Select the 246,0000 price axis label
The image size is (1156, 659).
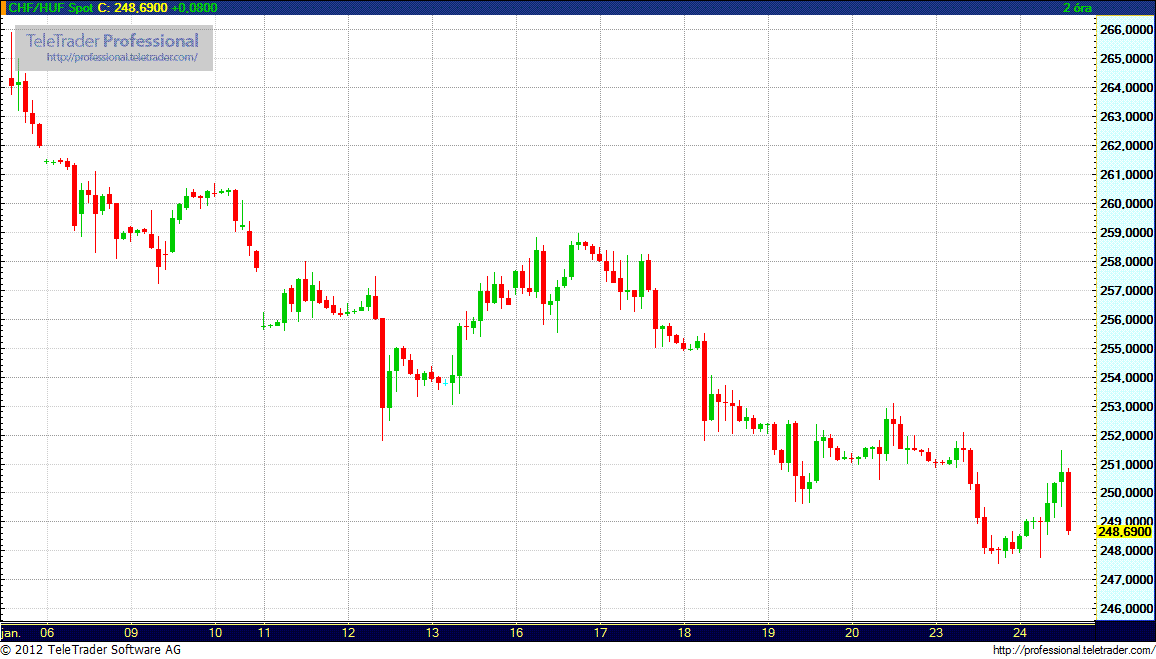pyautogui.click(x=1125, y=610)
